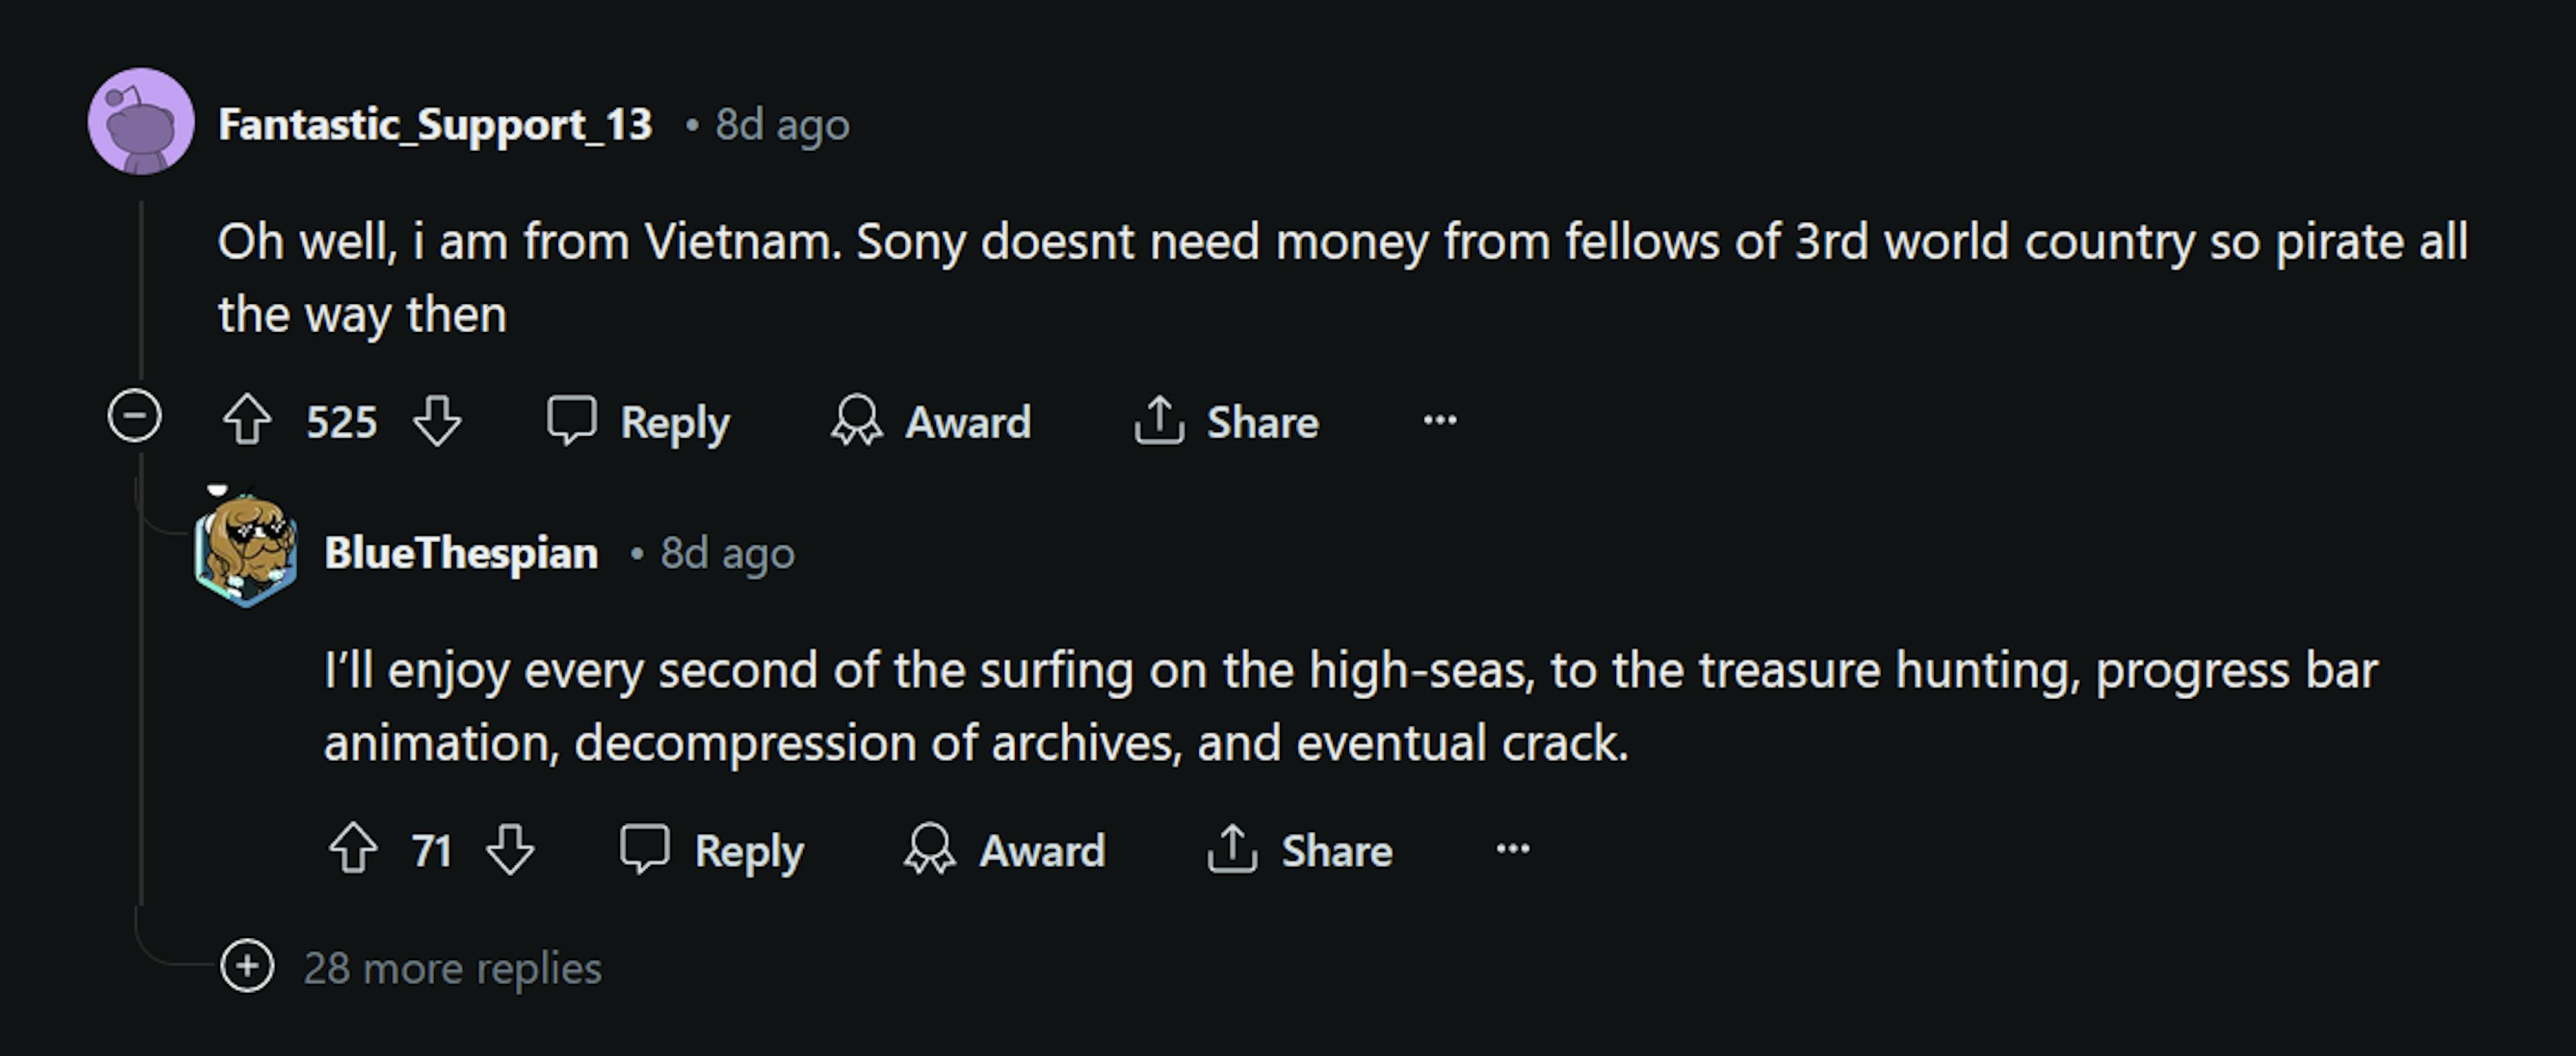Open more options menu on BlueThespian's reply
2576x1056 pixels.
click(1513, 849)
